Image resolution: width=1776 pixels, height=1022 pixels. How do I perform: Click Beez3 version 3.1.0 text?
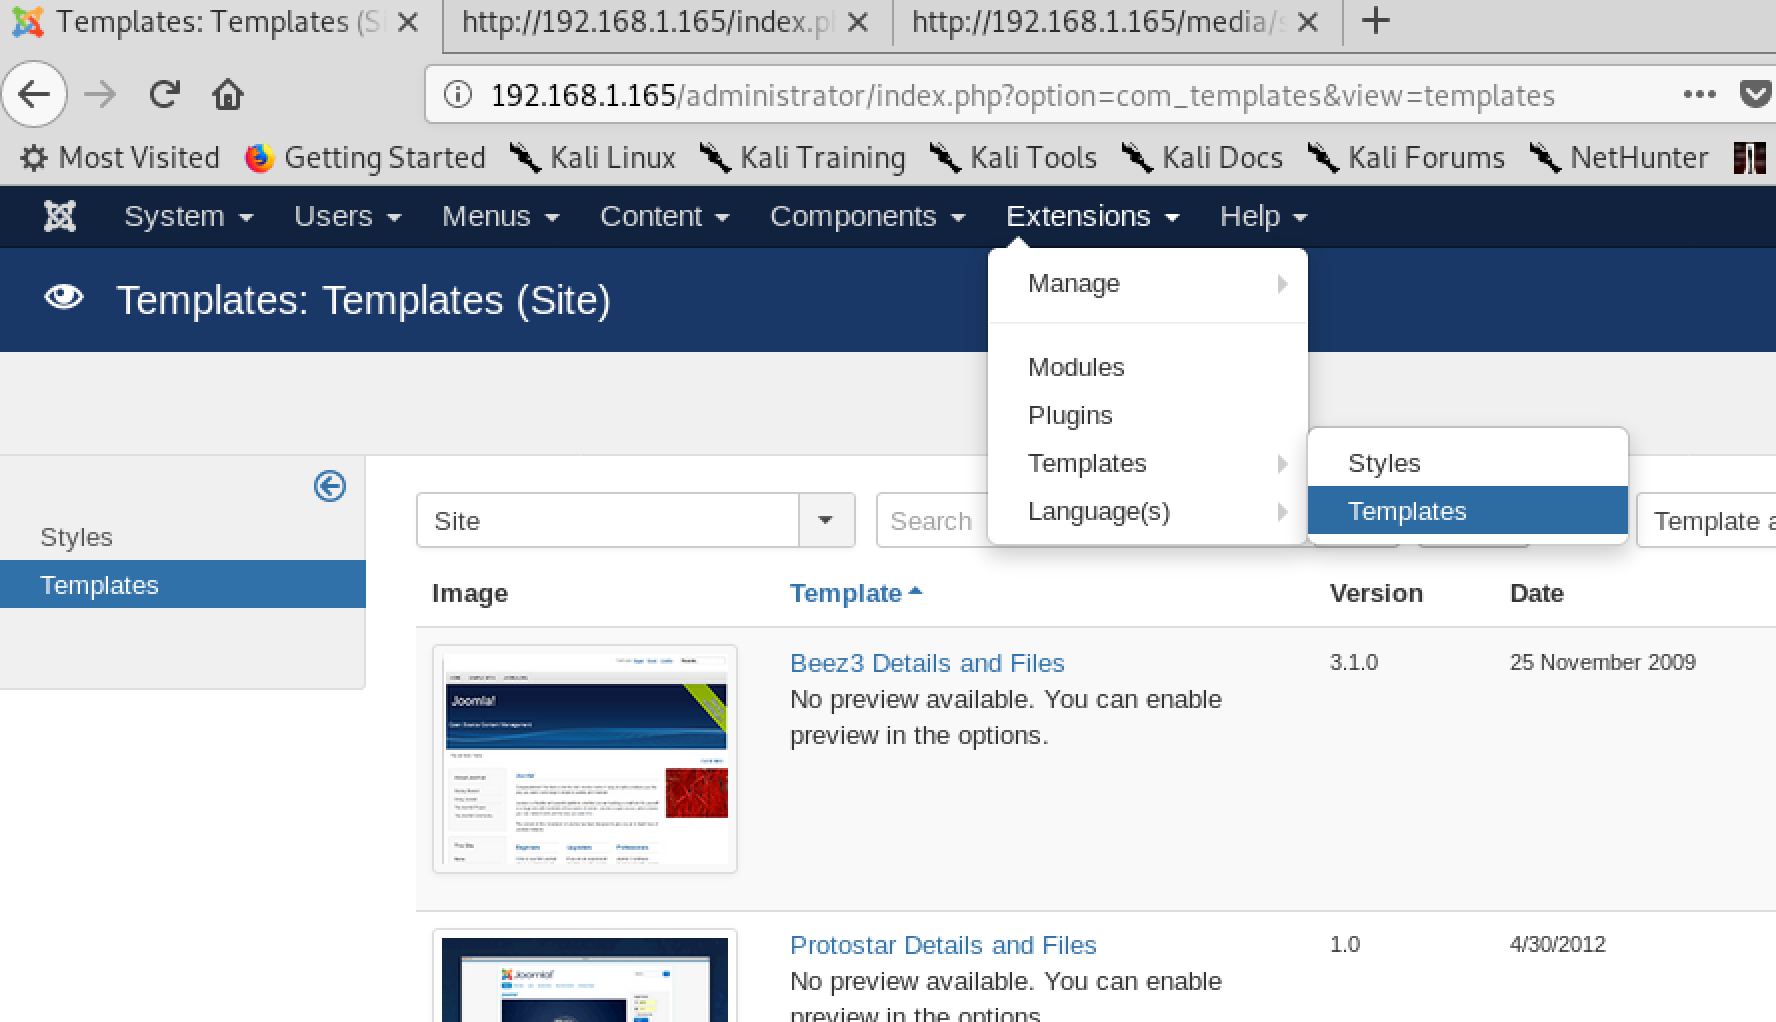1354,662
